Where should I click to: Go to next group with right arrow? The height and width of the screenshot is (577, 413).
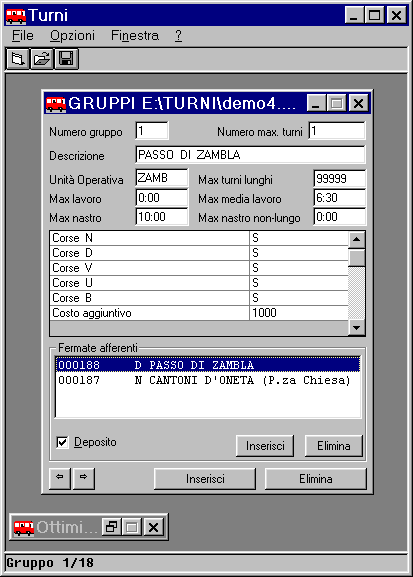tap(84, 478)
